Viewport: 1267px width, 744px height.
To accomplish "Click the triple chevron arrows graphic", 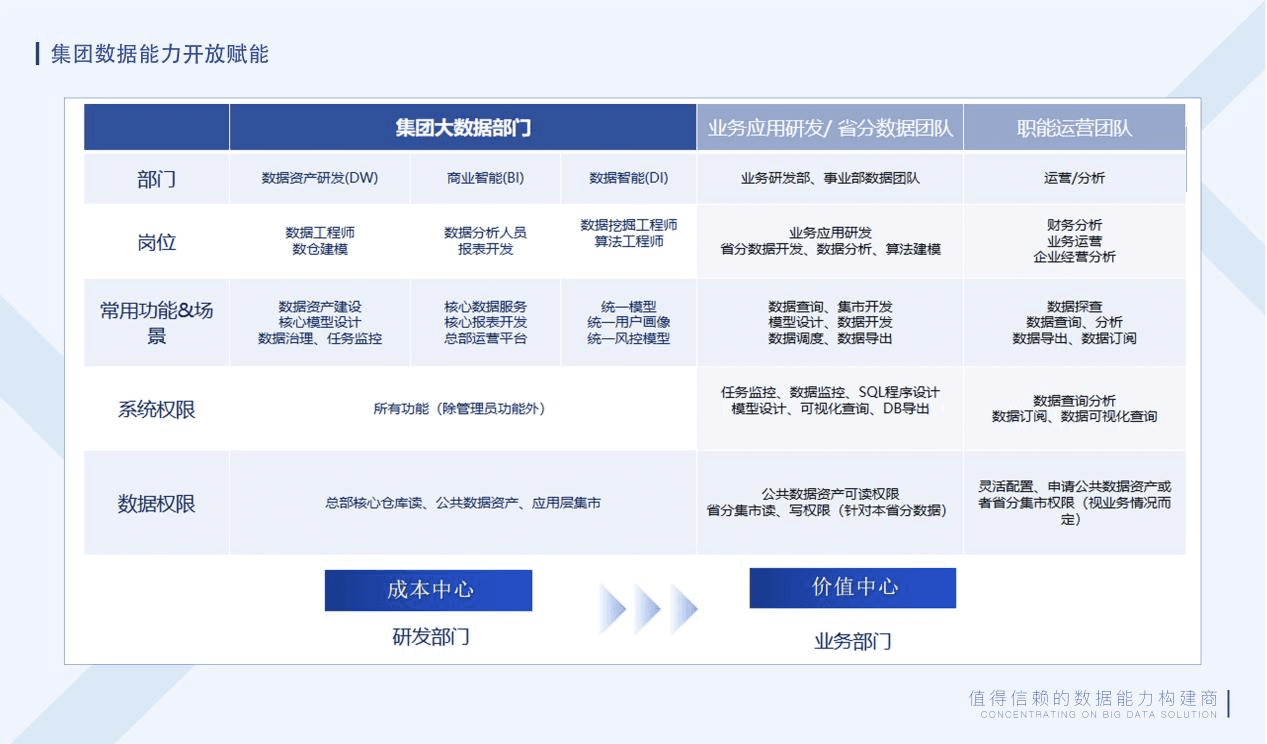I will coord(649,609).
